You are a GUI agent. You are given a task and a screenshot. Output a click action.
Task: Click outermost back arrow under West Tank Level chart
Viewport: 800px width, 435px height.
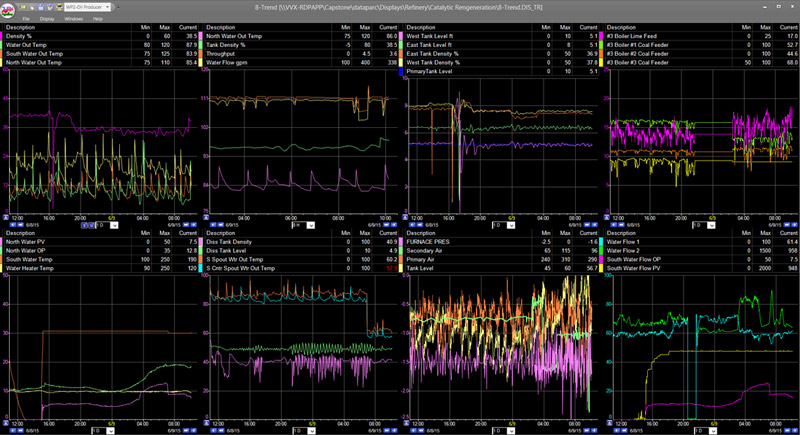tap(412, 225)
